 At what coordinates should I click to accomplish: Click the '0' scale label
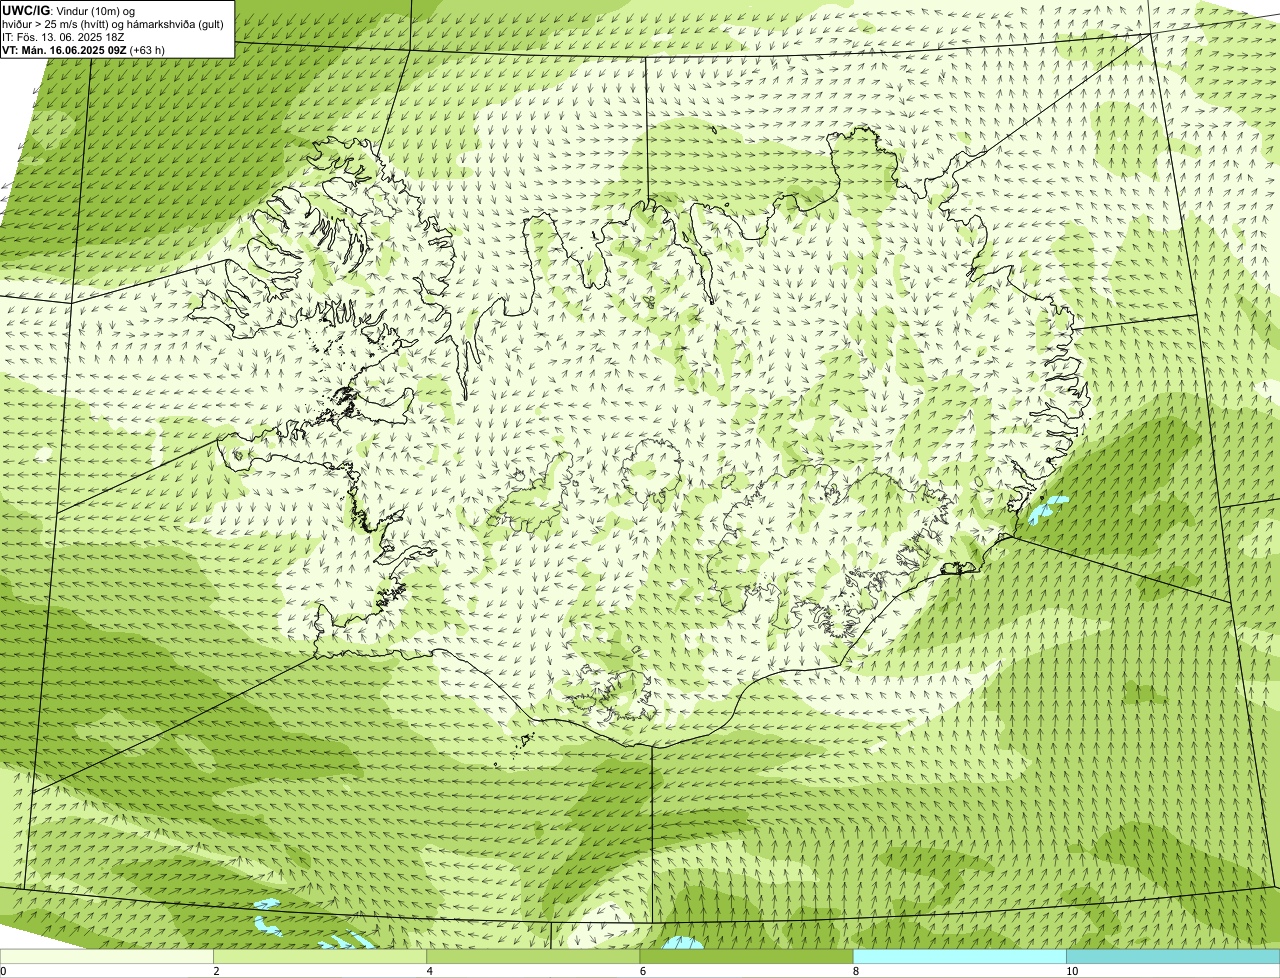[x=3, y=971]
